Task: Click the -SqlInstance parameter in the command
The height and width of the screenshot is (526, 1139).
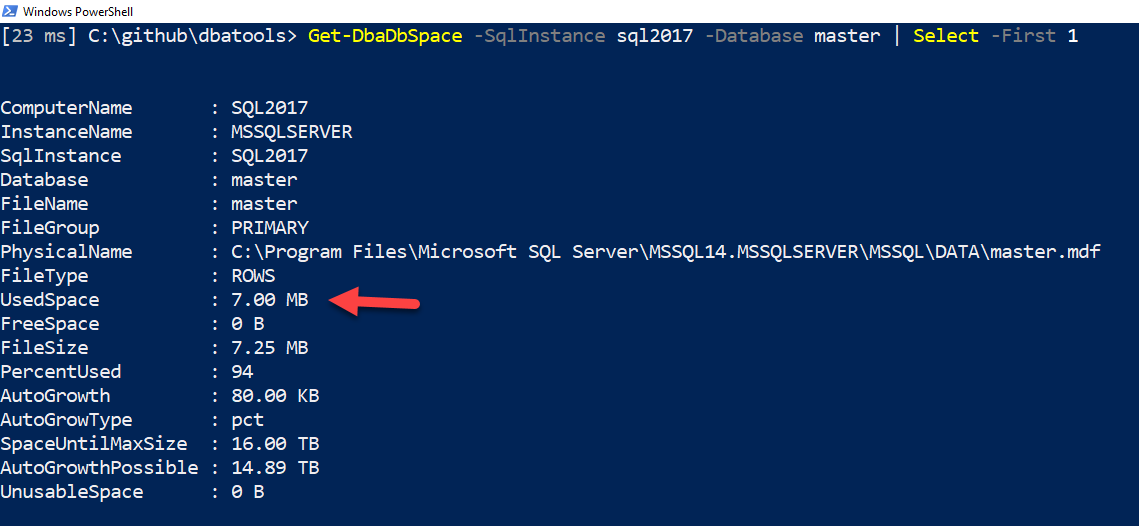Action: click(545, 36)
